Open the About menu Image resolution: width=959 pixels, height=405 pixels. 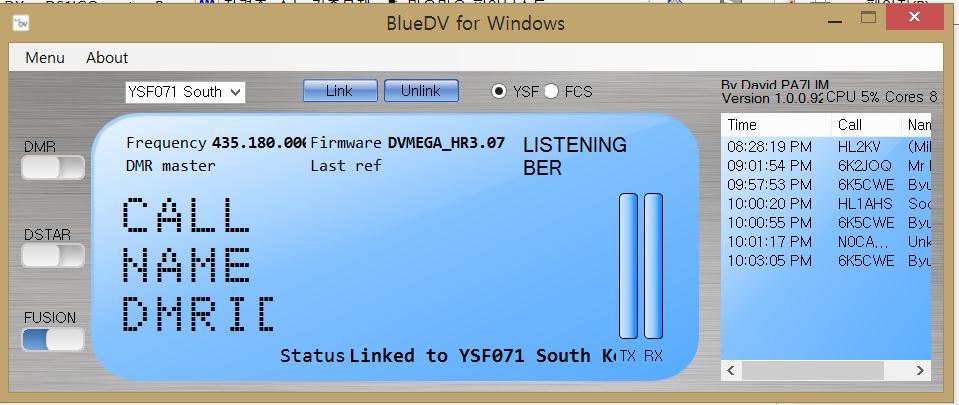[107, 58]
